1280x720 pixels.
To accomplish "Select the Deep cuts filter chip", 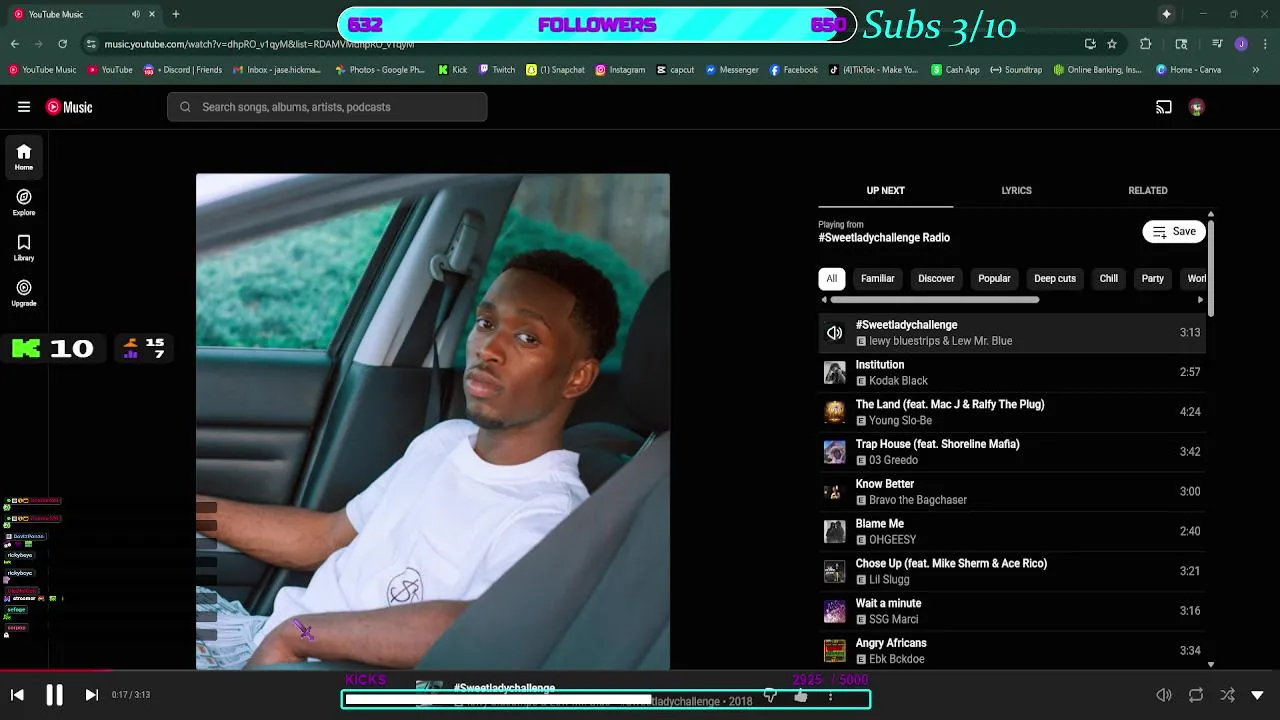I will (x=1055, y=279).
